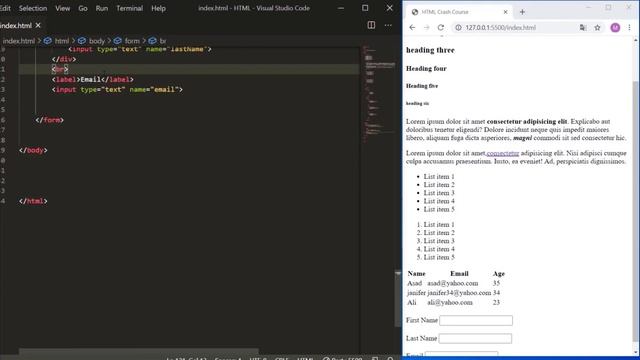Bookmark this page with the star icon
This screenshot has height=360, width=640.
(x=597, y=27)
